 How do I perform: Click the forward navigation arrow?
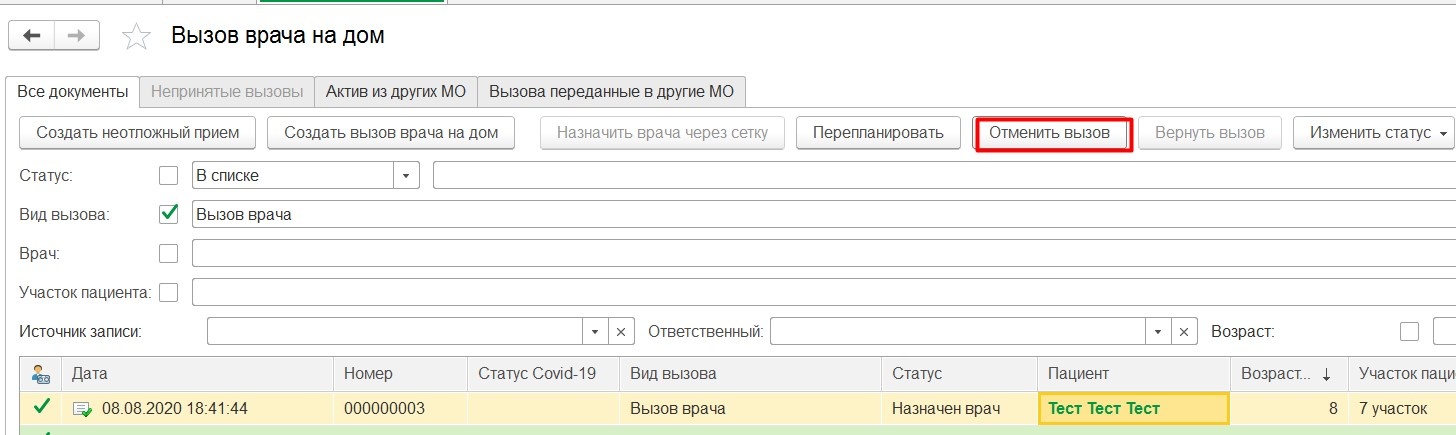tap(75, 36)
